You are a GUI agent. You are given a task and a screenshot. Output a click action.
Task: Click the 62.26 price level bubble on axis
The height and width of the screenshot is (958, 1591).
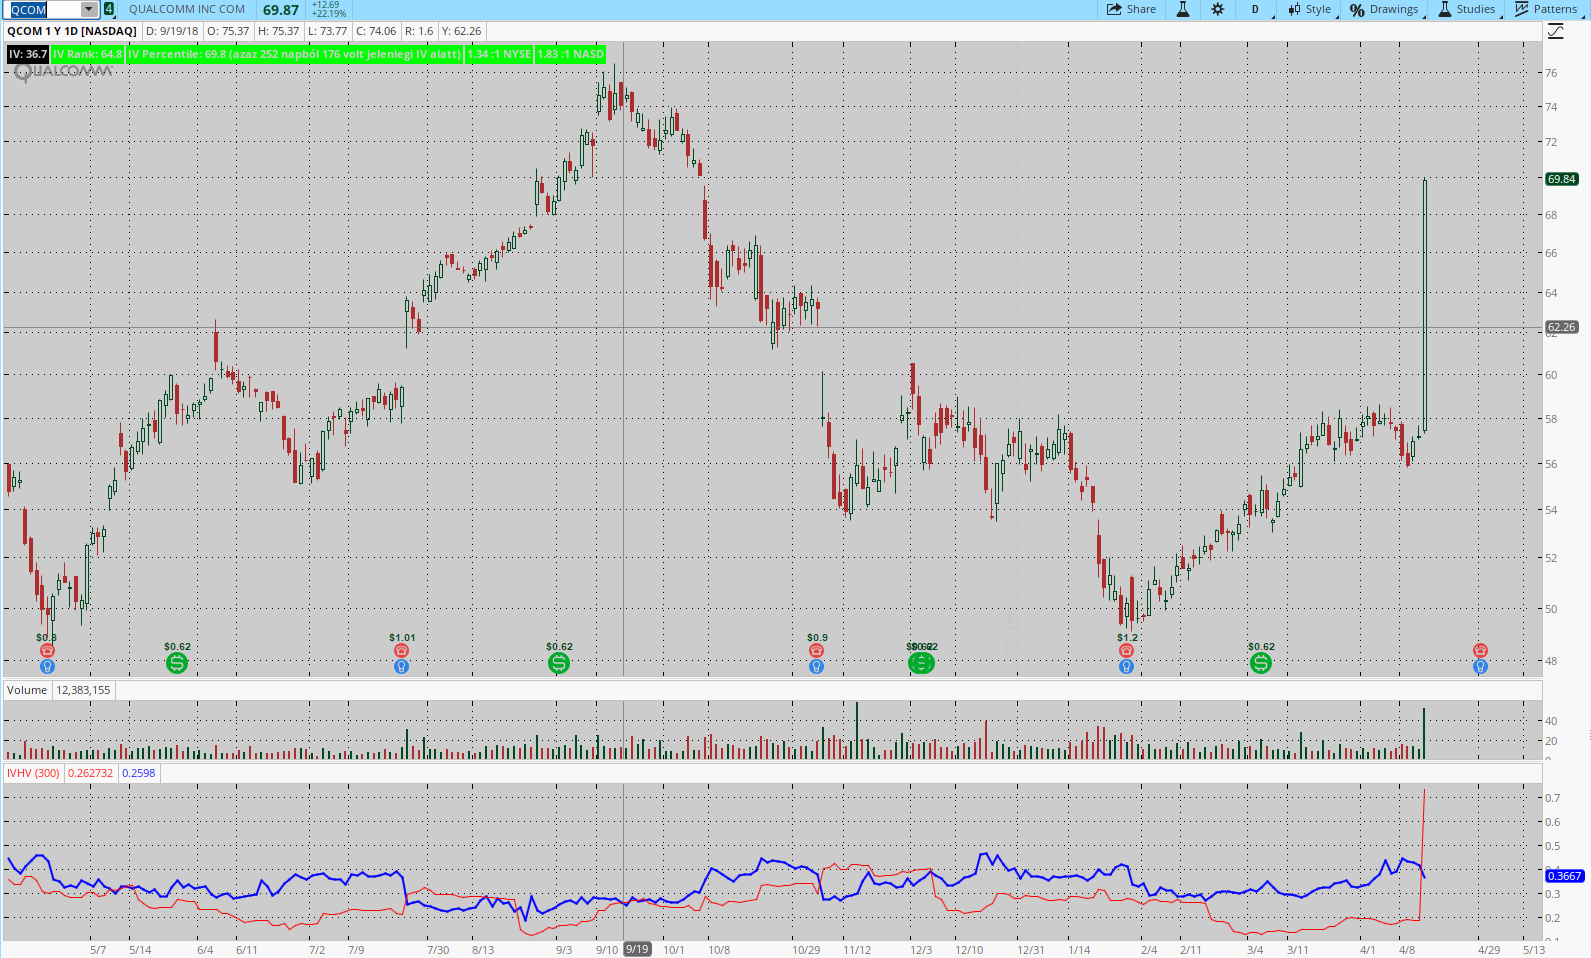1561,327
